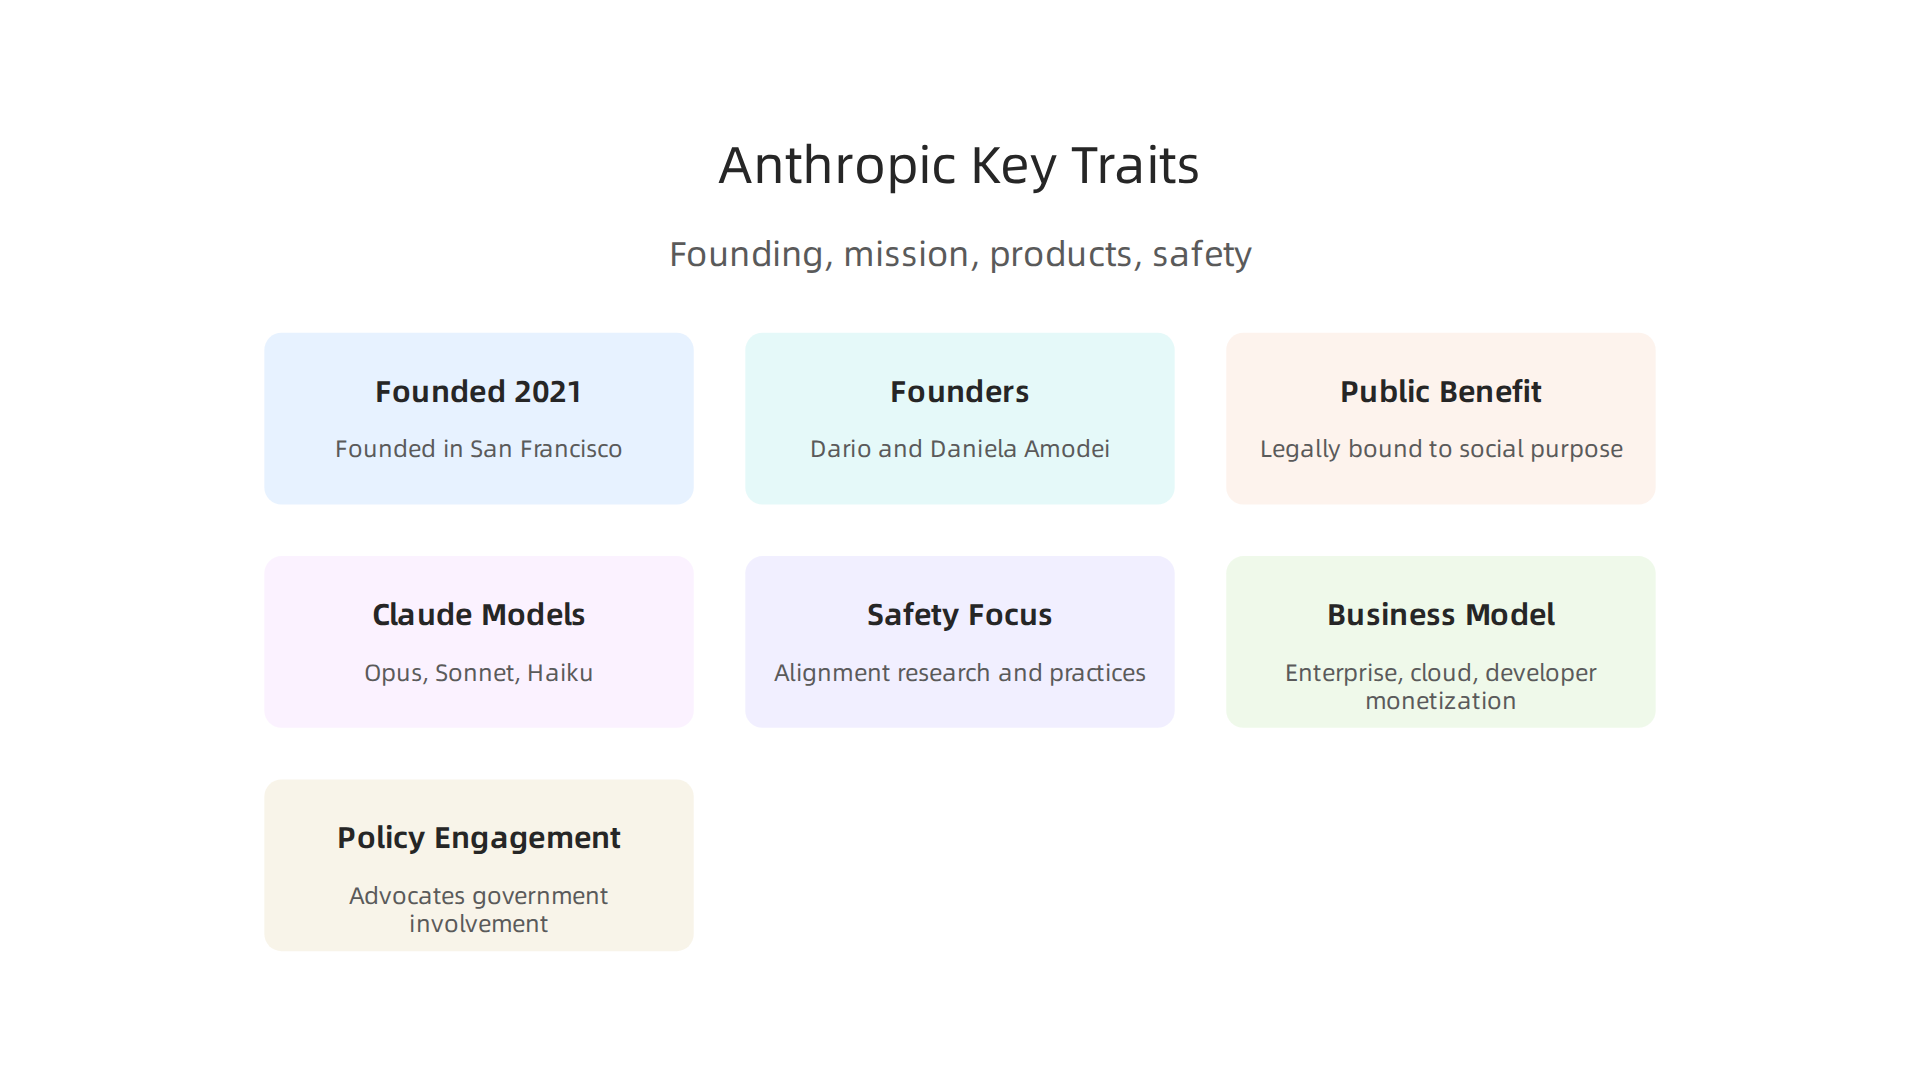Select 'Advocates government involvement' description
The image size is (1920, 1080).
[x=478, y=910]
